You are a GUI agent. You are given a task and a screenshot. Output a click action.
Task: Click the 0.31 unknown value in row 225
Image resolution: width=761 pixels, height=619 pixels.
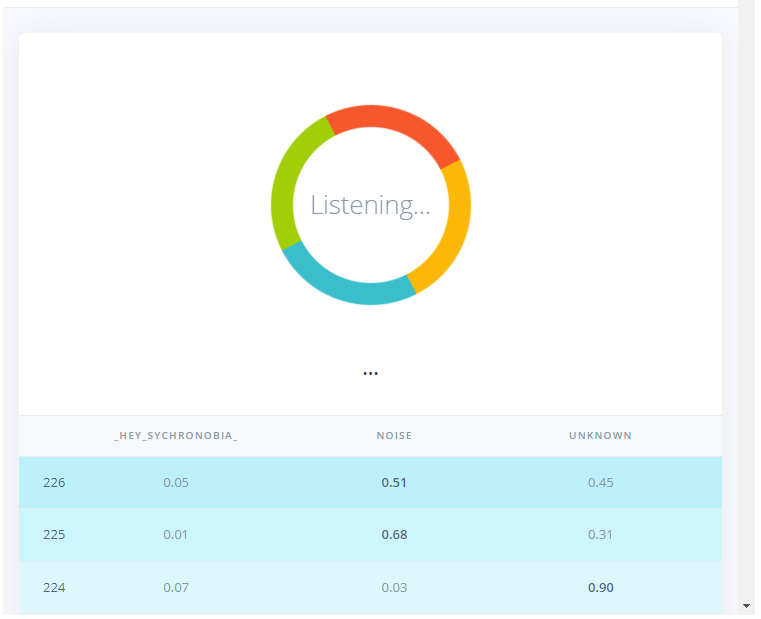pos(600,534)
